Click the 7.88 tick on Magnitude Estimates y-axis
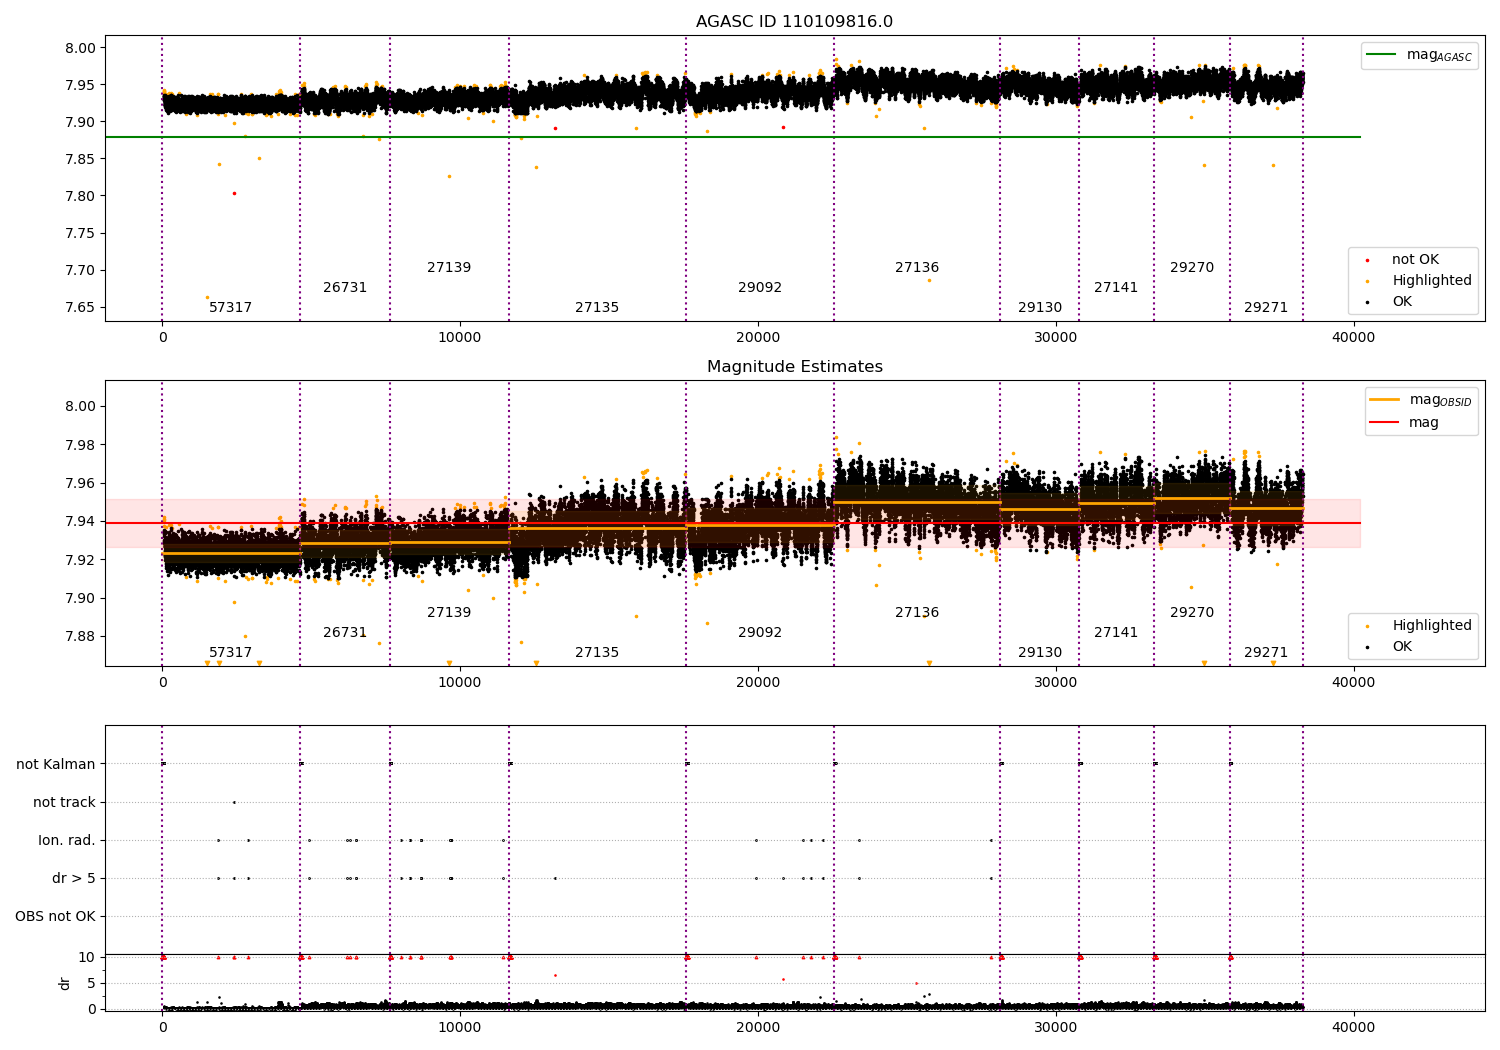This screenshot has height=1050, width=1500. tap(81, 637)
